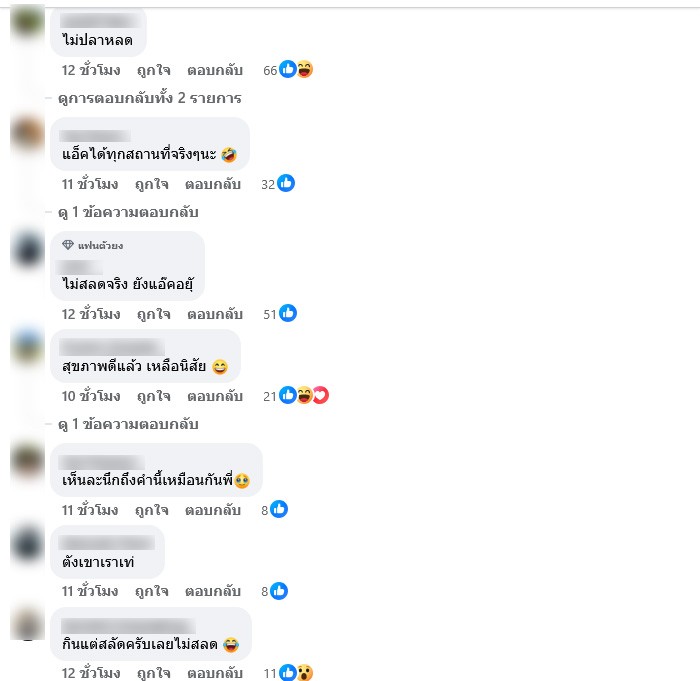Reply to ไม่สลดจริง ยังแอ๊คอยุ๋ comment
Viewport: 700px width, 681px height.
pos(215,314)
